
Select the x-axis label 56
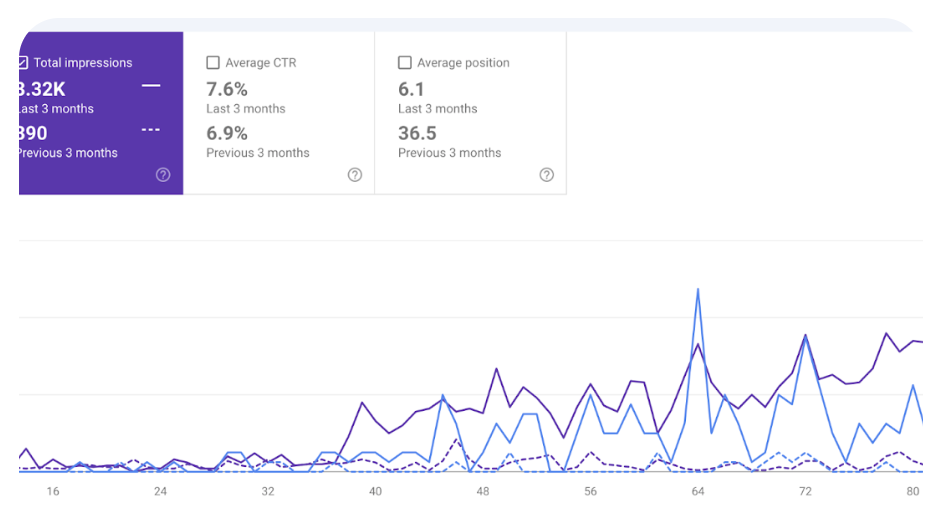591,491
